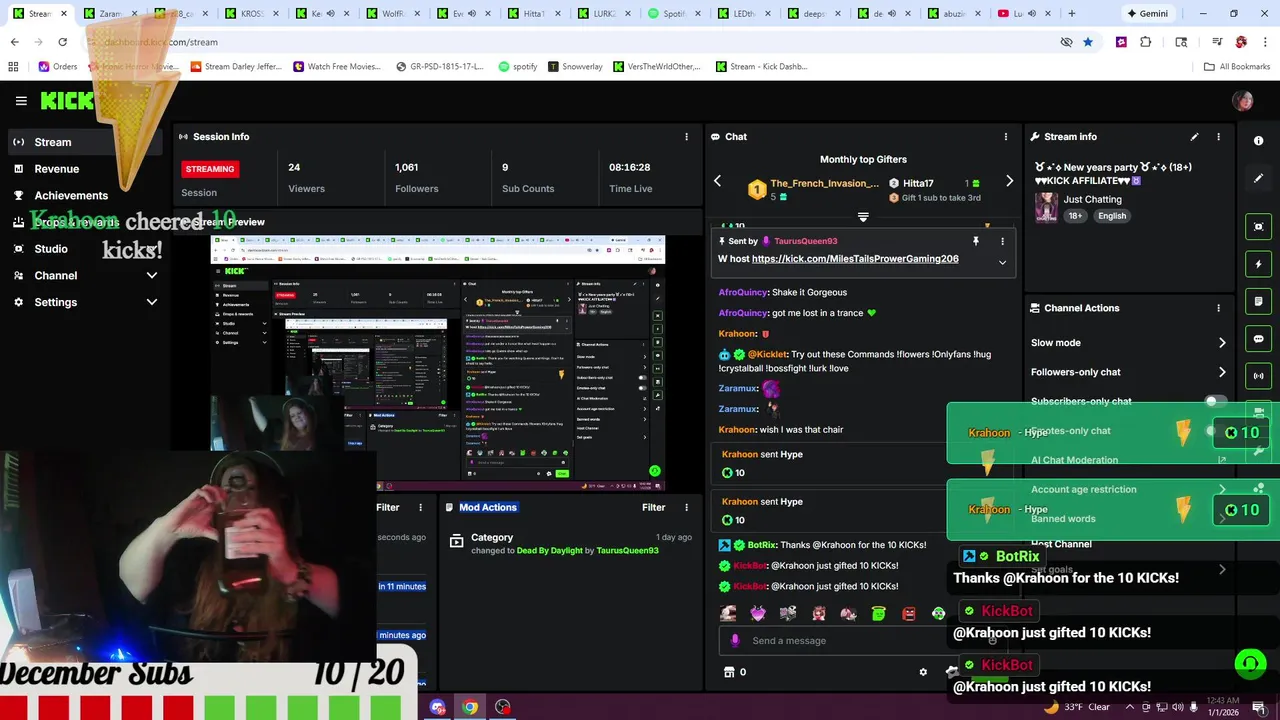The width and height of the screenshot is (1280, 720).
Task: Unpin the pinned chat message
Action: (976, 241)
